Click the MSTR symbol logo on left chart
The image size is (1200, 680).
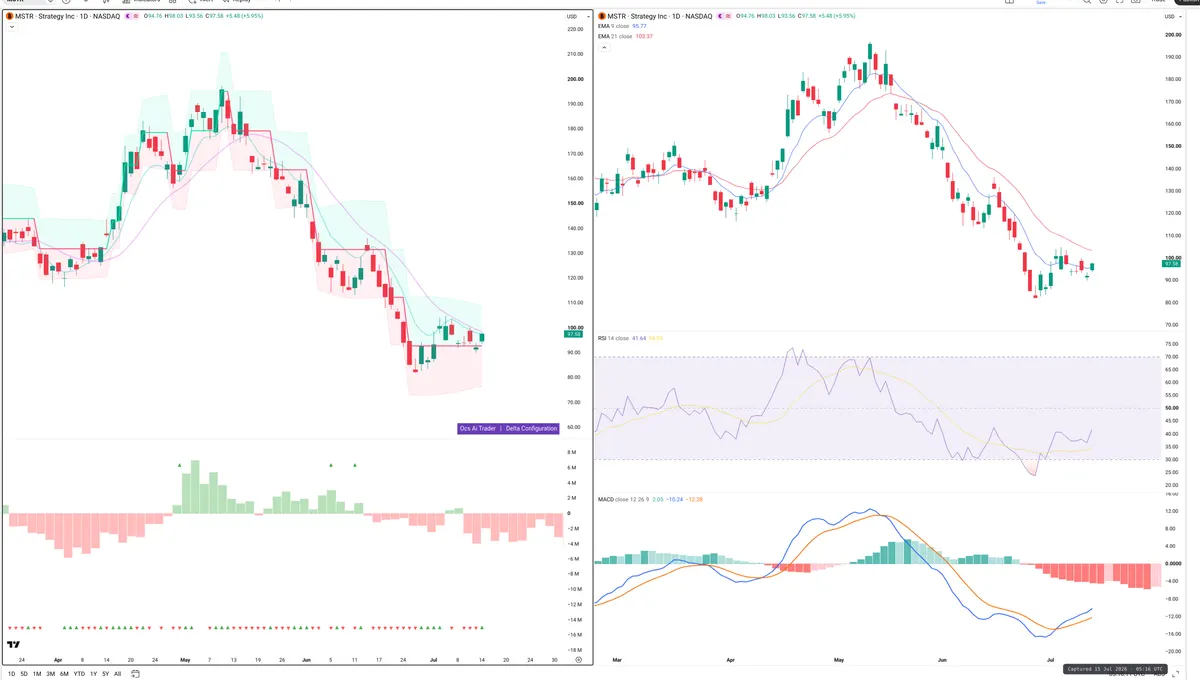pyautogui.click(x=9, y=16)
